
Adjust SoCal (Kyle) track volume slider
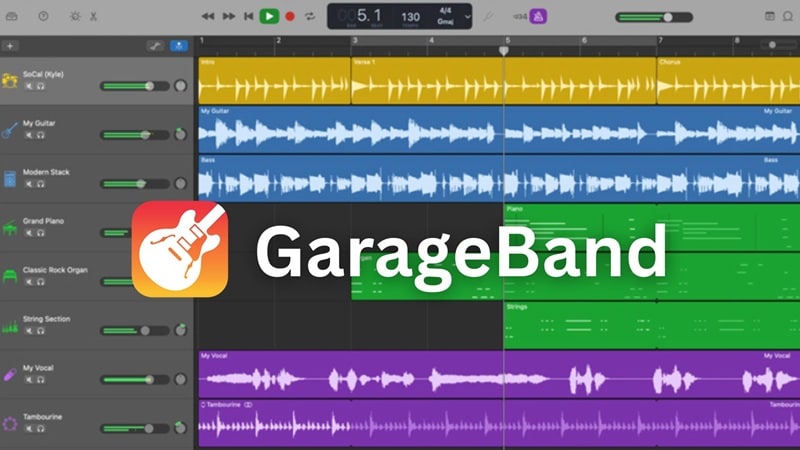(135, 86)
